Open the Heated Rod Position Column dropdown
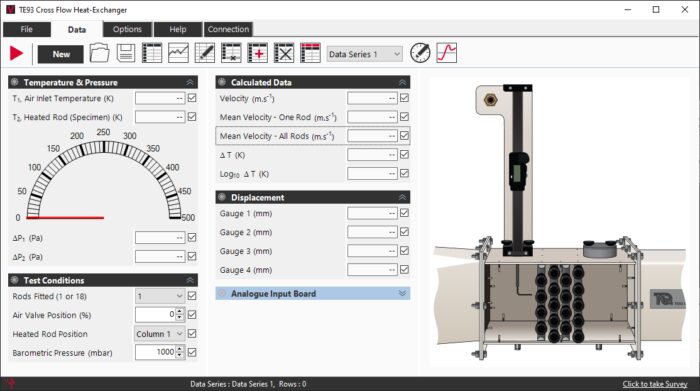The width and height of the screenshot is (700, 391). coord(159,334)
